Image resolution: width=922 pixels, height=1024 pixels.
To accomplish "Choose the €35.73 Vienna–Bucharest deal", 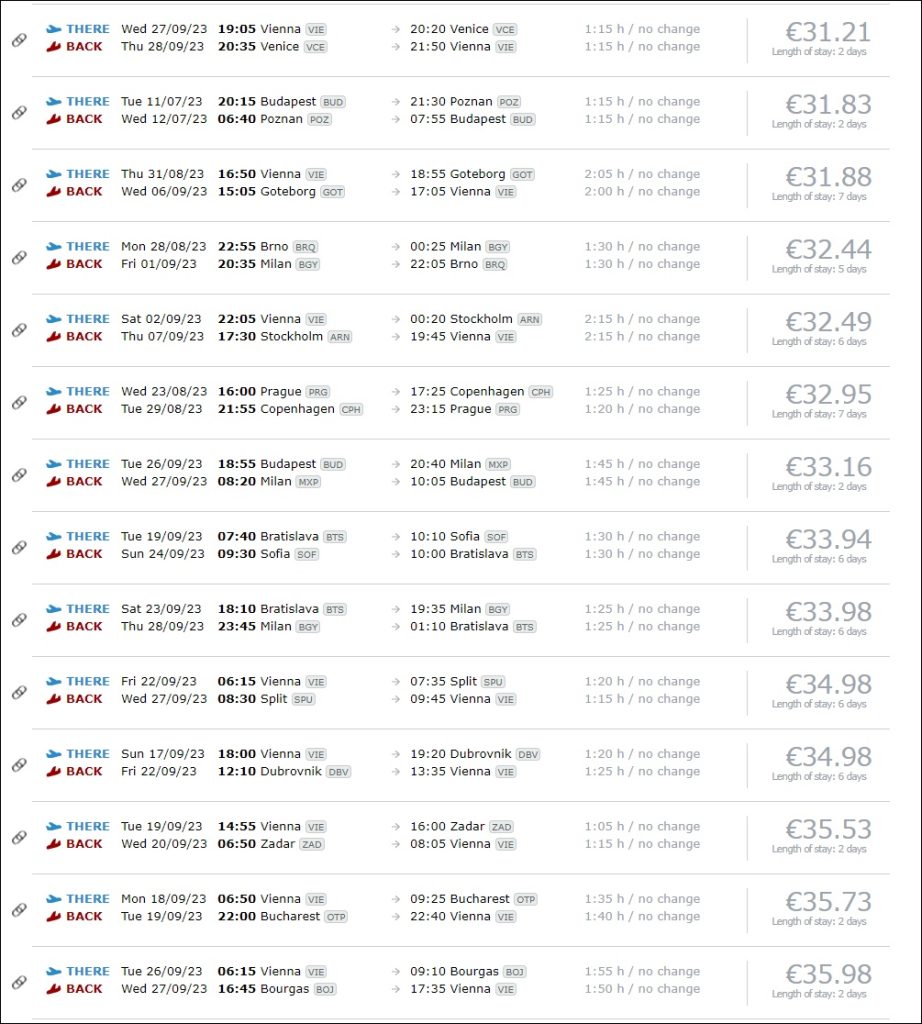I will pyautogui.click(x=828, y=902).
